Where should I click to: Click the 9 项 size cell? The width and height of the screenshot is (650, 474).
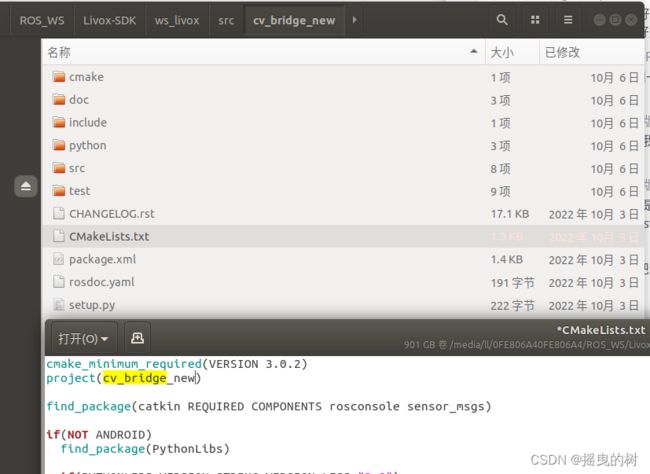(500, 192)
